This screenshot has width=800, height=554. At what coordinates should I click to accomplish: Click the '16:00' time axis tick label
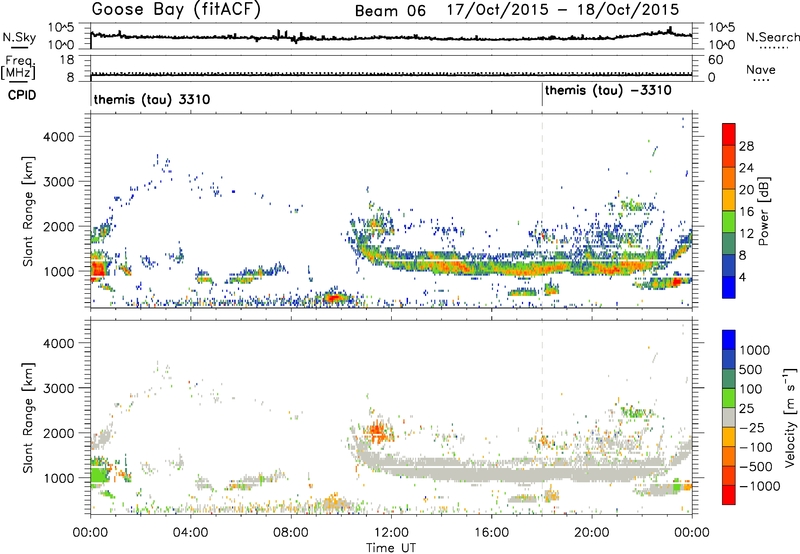(491, 533)
